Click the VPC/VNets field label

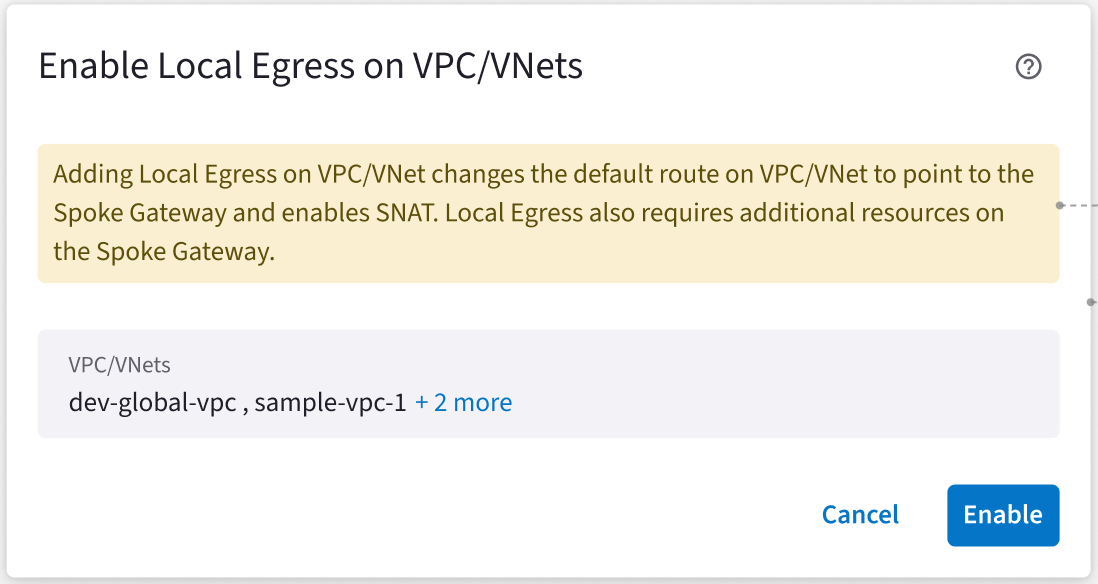click(x=119, y=365)
